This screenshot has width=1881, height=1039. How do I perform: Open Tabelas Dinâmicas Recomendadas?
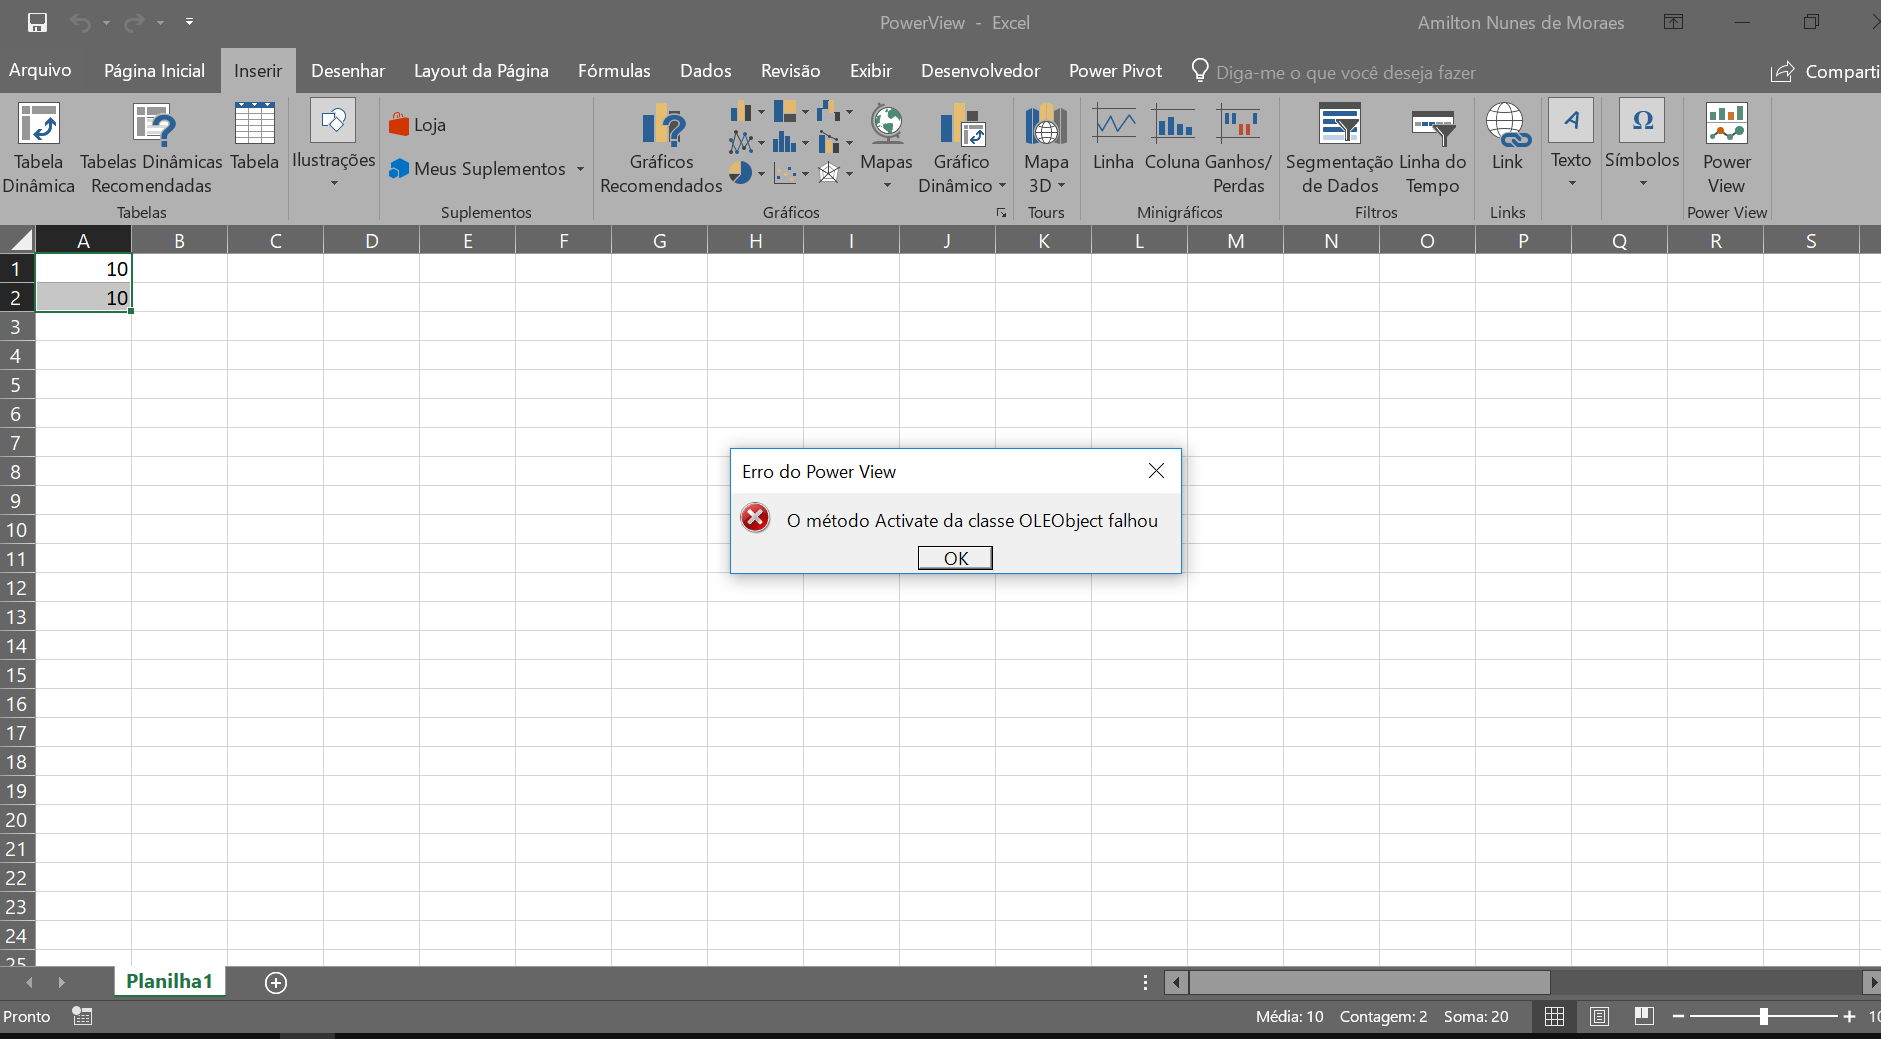tap(151, 148)
